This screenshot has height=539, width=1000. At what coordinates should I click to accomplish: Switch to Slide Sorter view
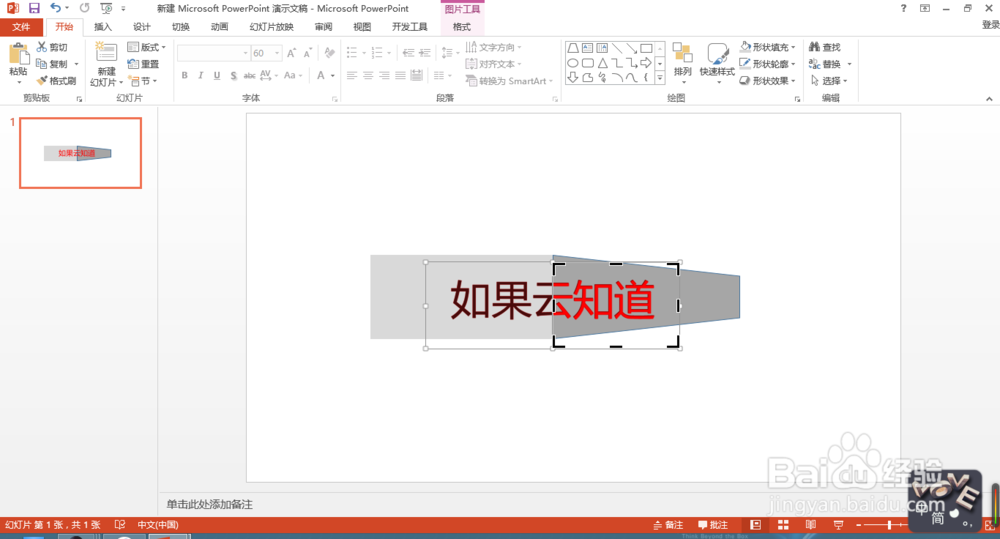(x=783, y=525)
